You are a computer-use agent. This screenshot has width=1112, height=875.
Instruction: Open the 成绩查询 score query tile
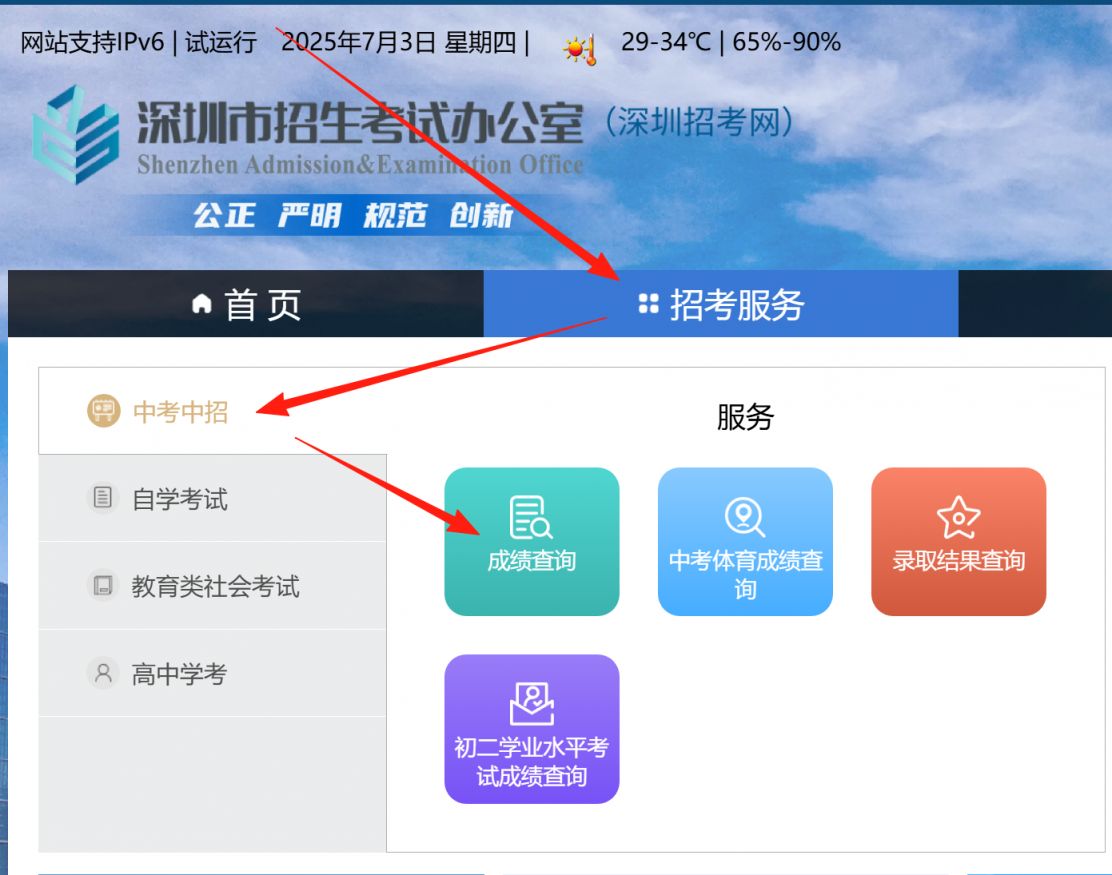click(x=531, y=542)
